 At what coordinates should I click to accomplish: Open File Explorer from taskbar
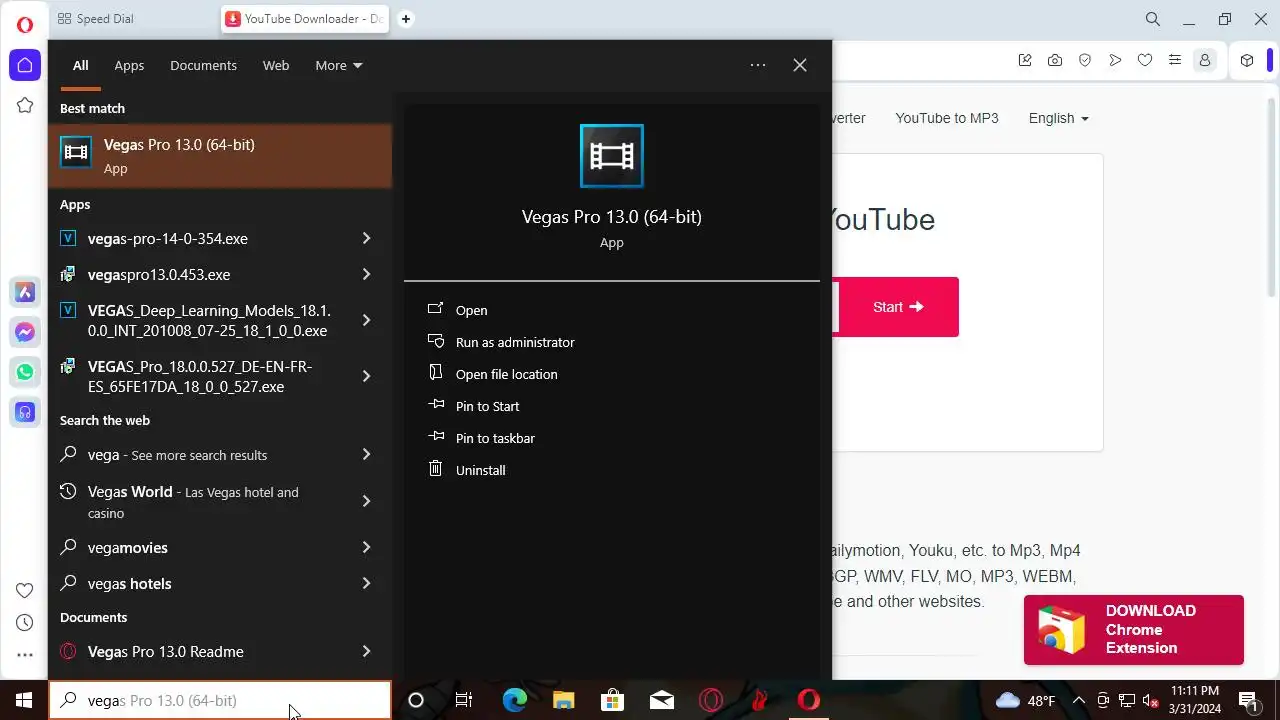point(564,700)
